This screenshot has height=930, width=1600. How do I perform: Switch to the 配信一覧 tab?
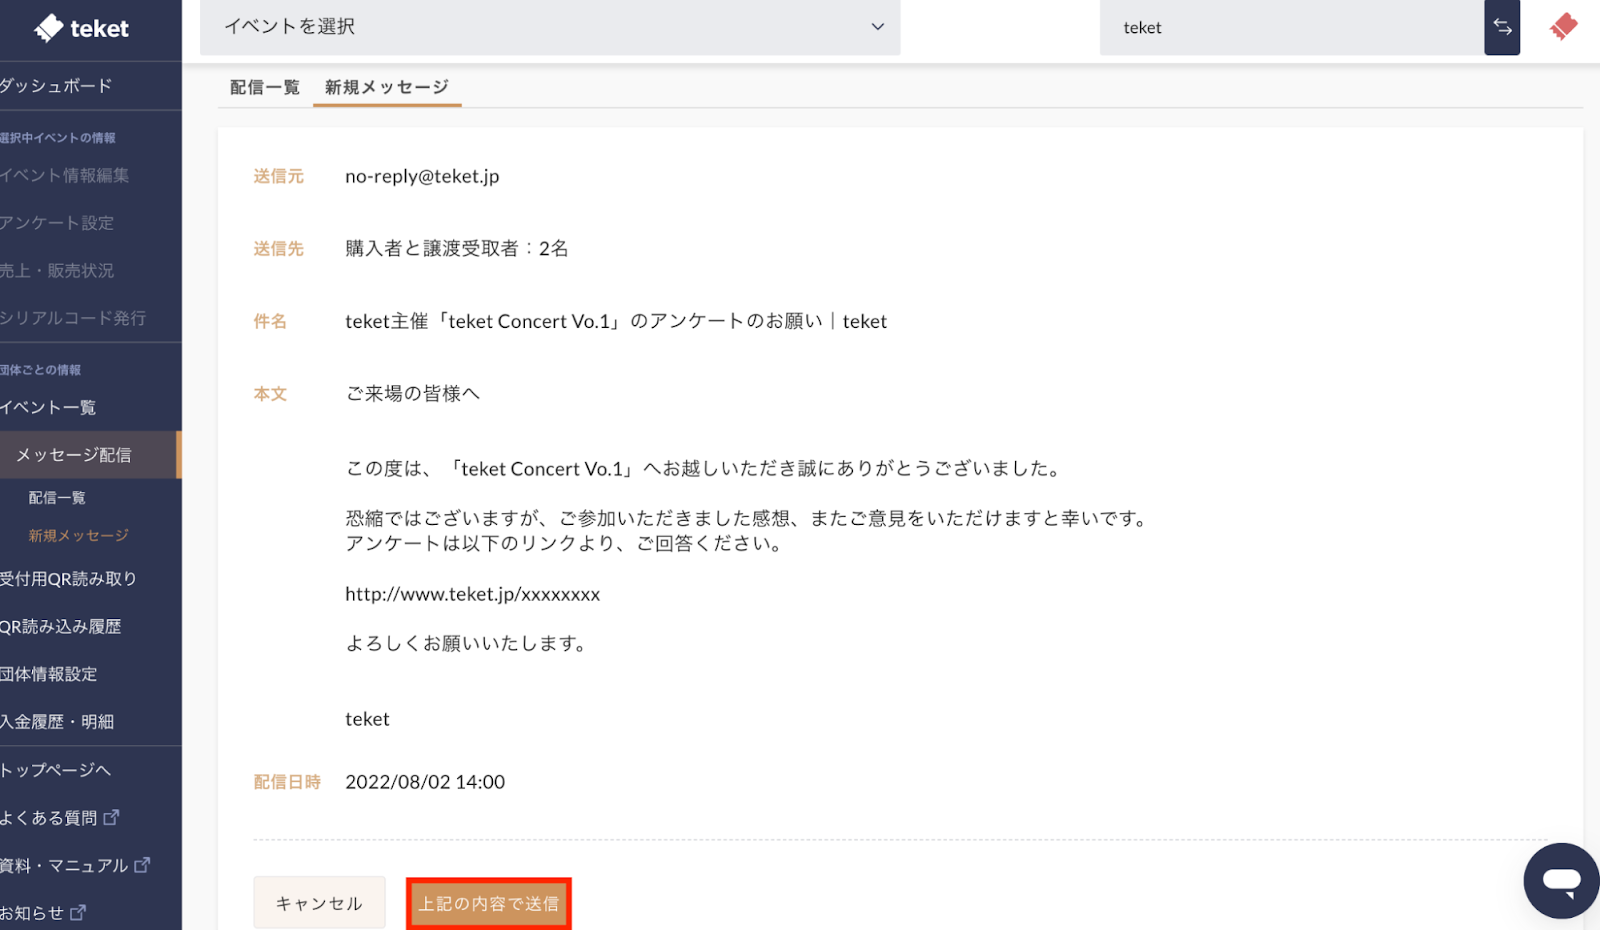264,88
